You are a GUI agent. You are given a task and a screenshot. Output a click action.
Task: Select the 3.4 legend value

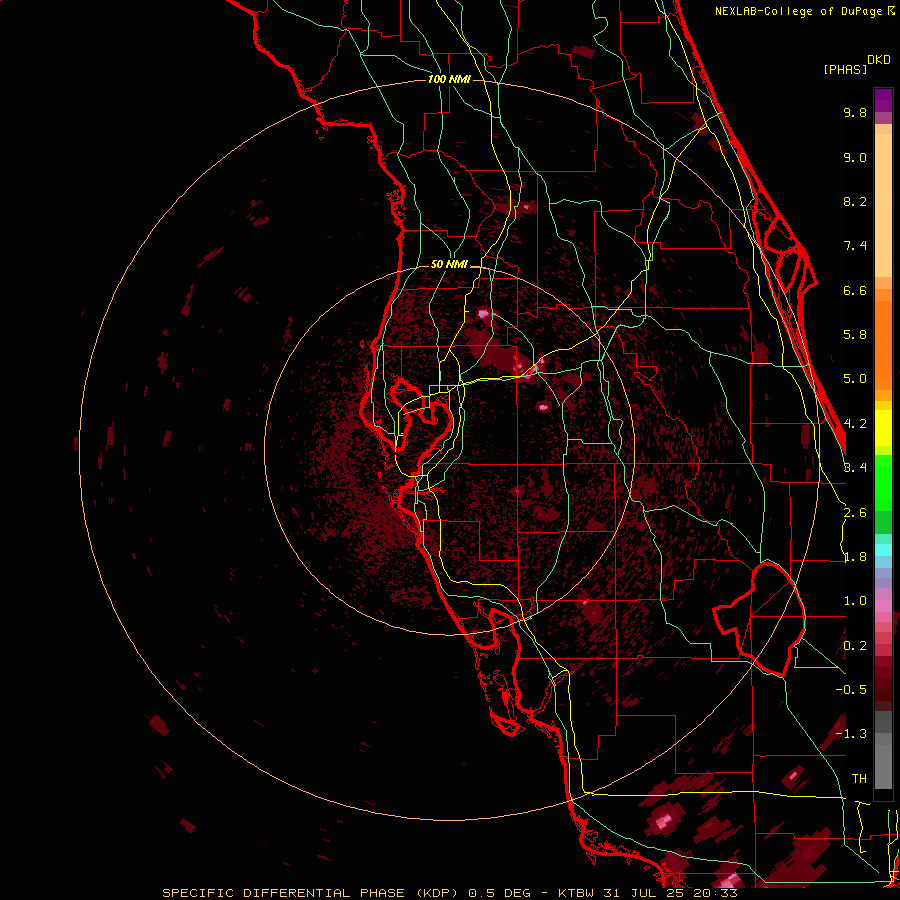pyautogui.click(x=855, y=468)
